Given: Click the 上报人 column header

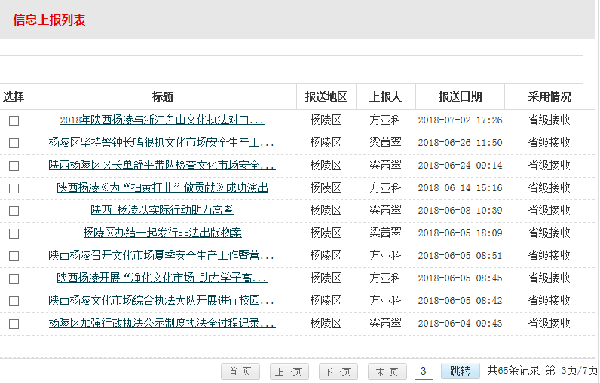Looking at the screenshot, I should pyautogui.click(x=385, y=97).
